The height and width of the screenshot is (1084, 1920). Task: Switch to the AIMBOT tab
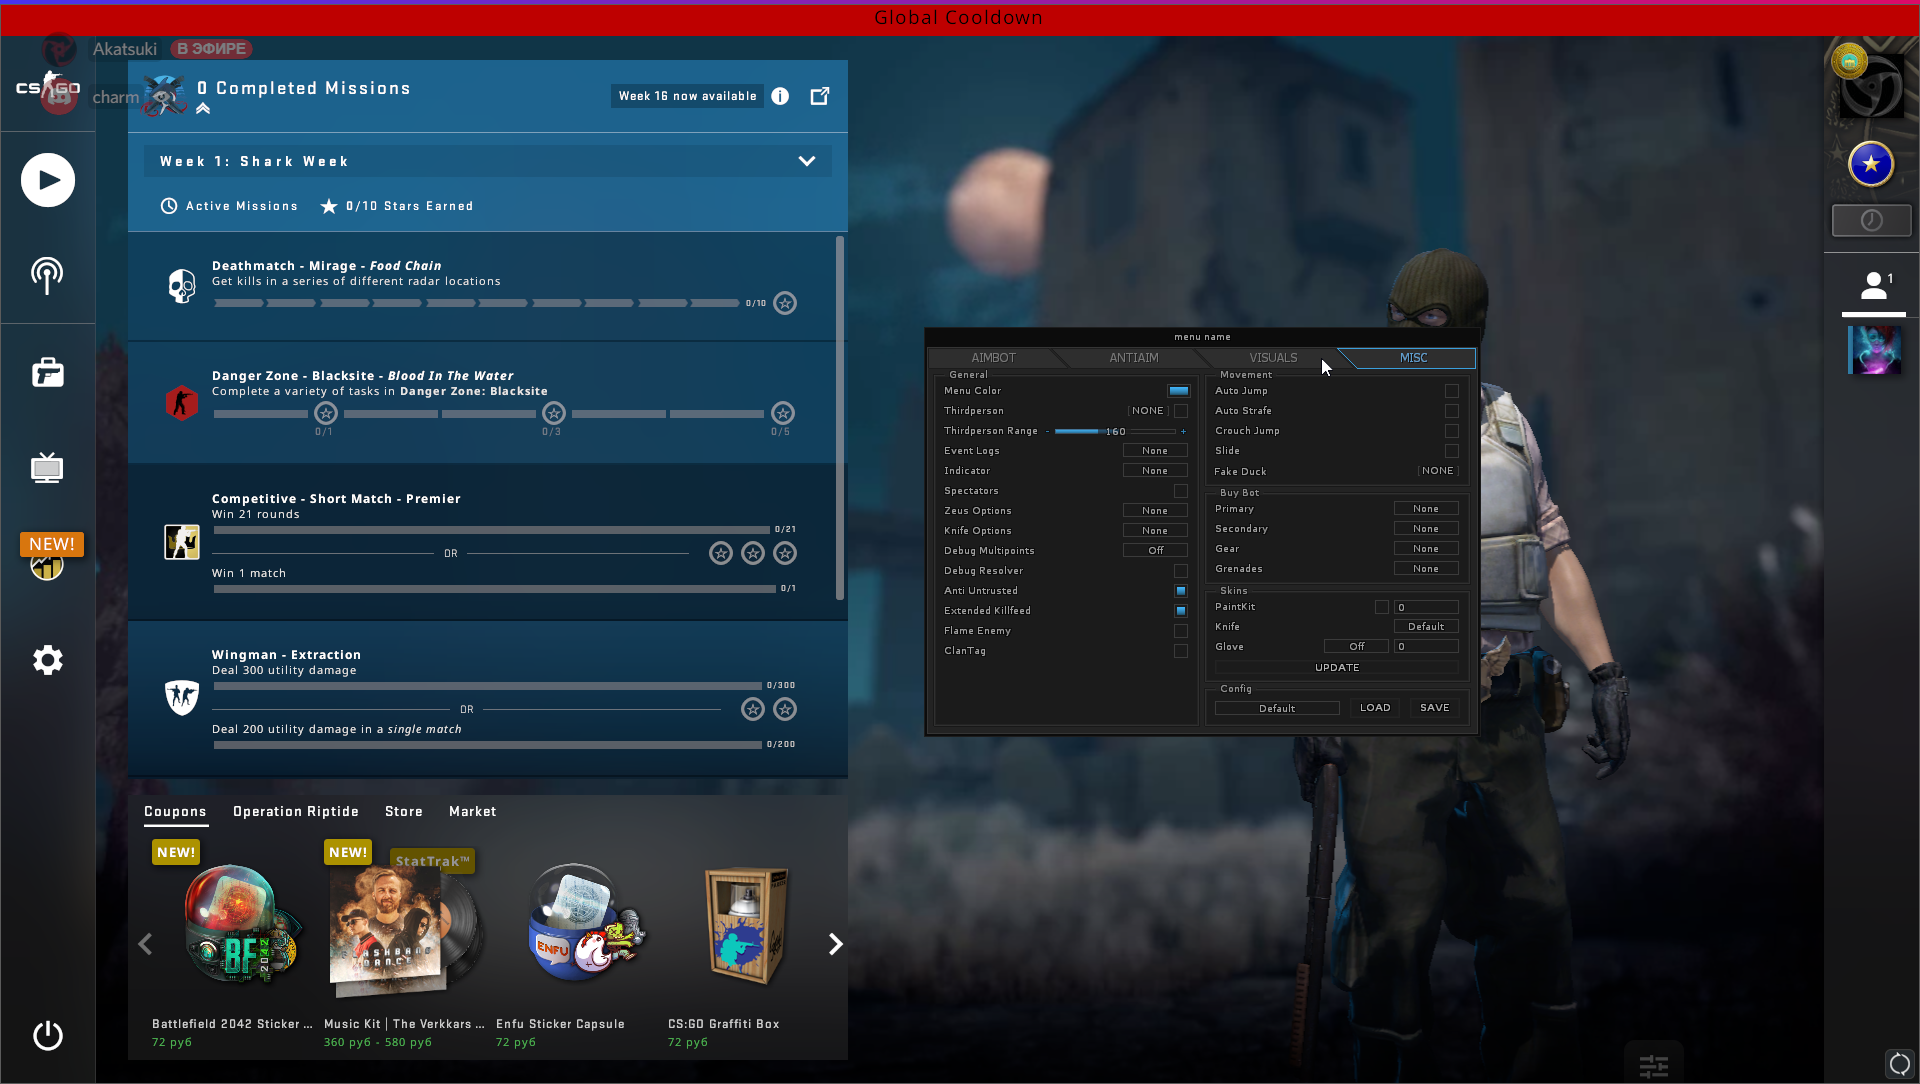pos(993,358)
